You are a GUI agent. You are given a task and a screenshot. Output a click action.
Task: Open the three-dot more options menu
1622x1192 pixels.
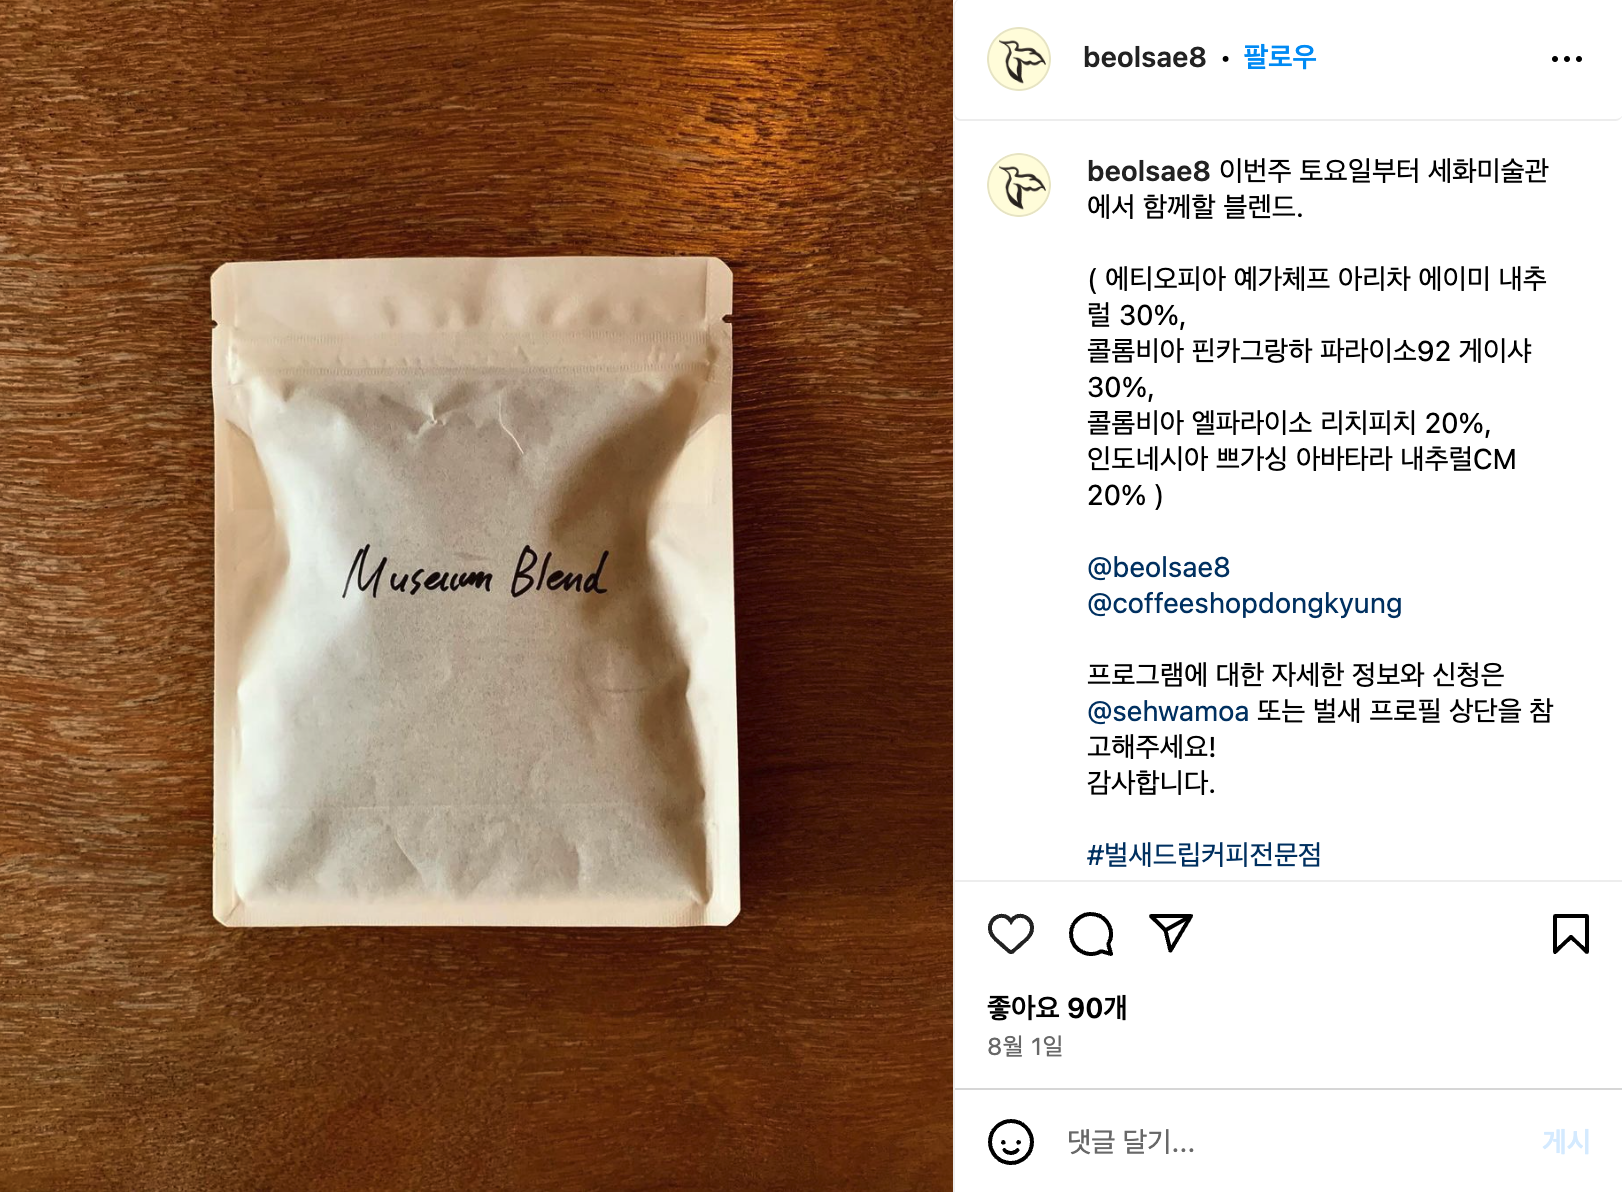[1566, 59]
